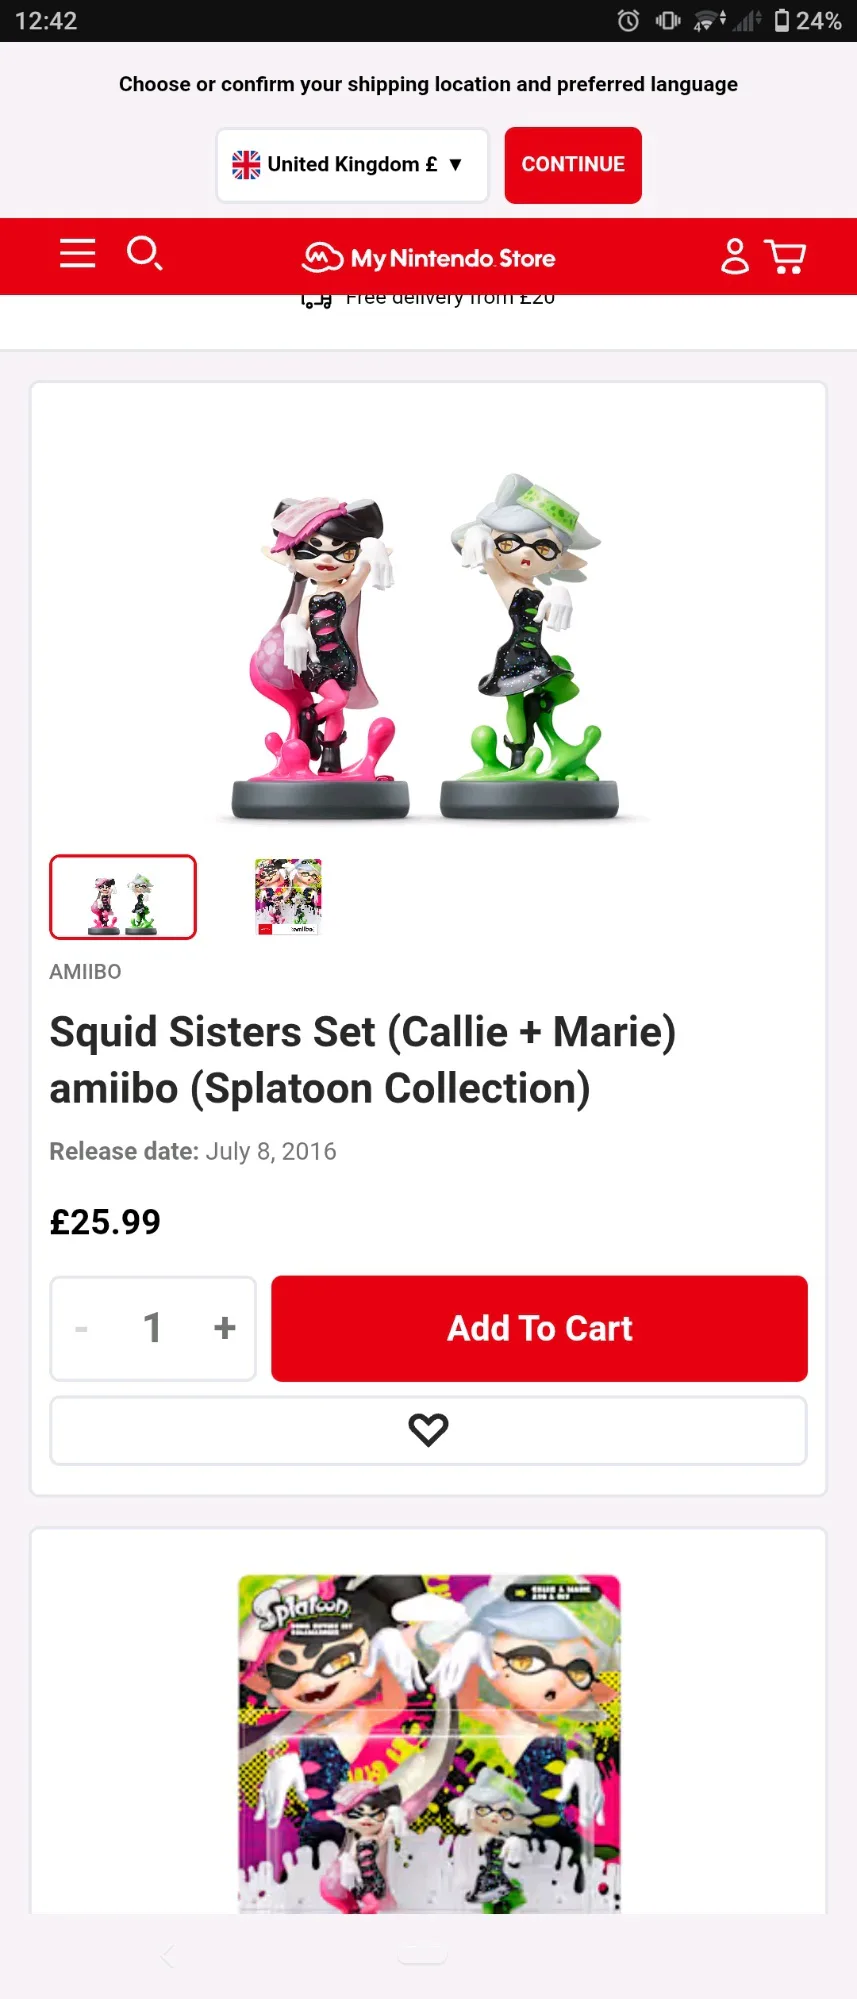Tap the alarm clock status icon

point(628,20)
